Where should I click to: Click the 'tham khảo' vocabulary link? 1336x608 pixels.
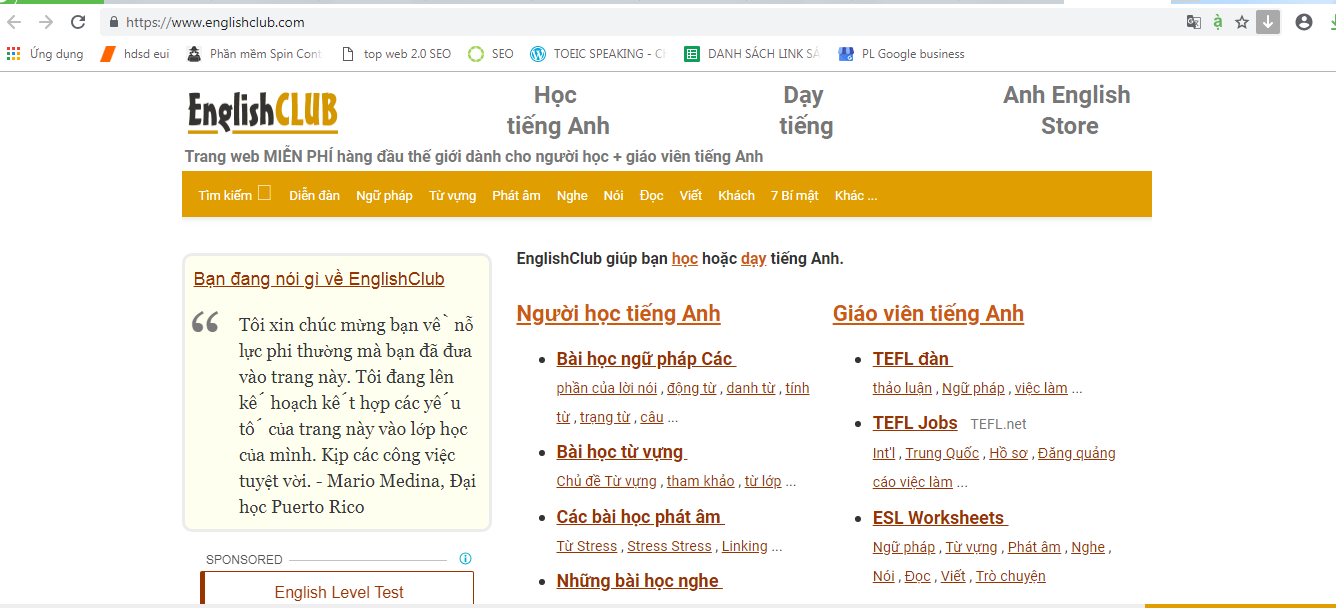[700, 481]
